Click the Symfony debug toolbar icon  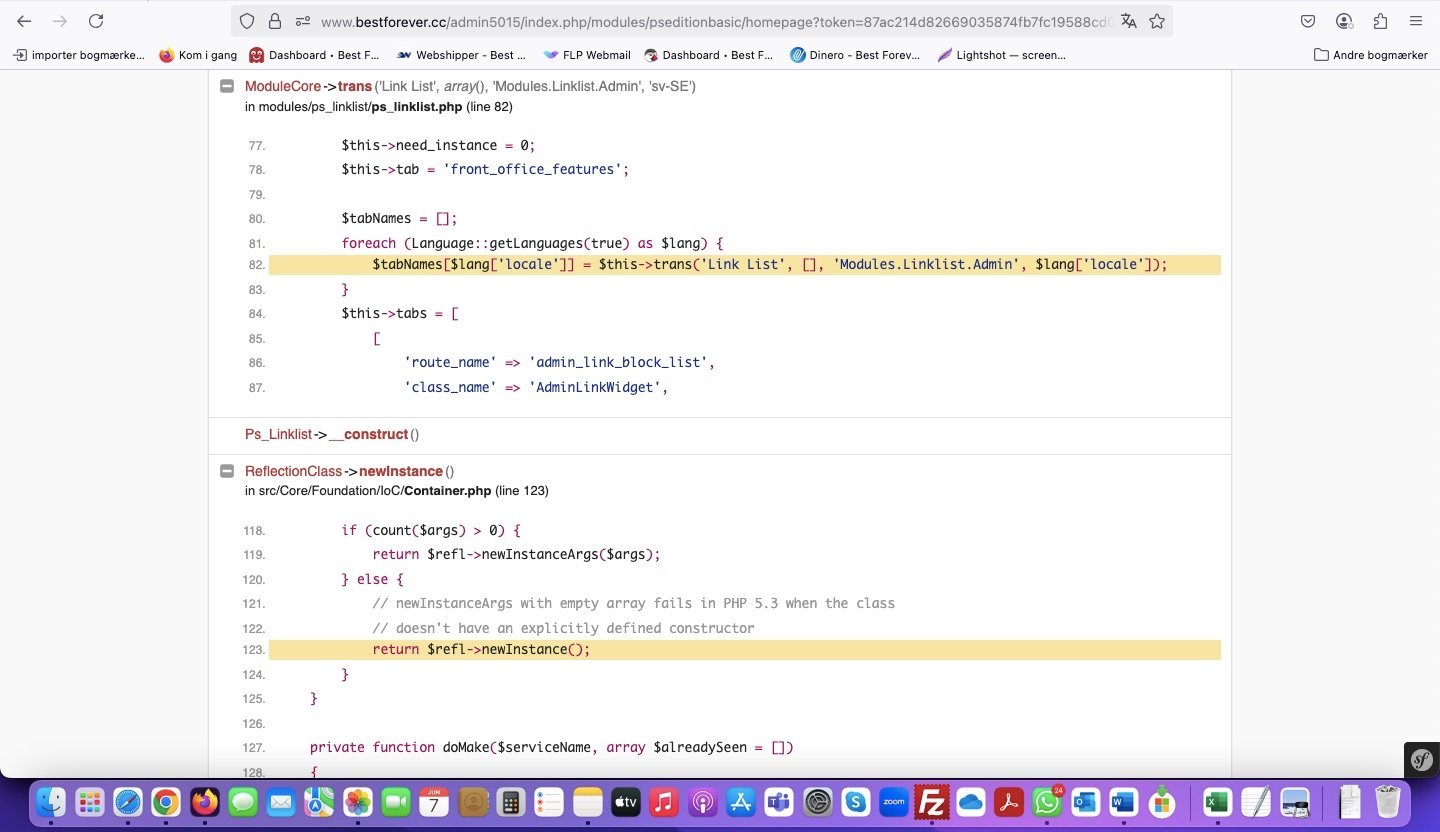[x=1421, y=760]
